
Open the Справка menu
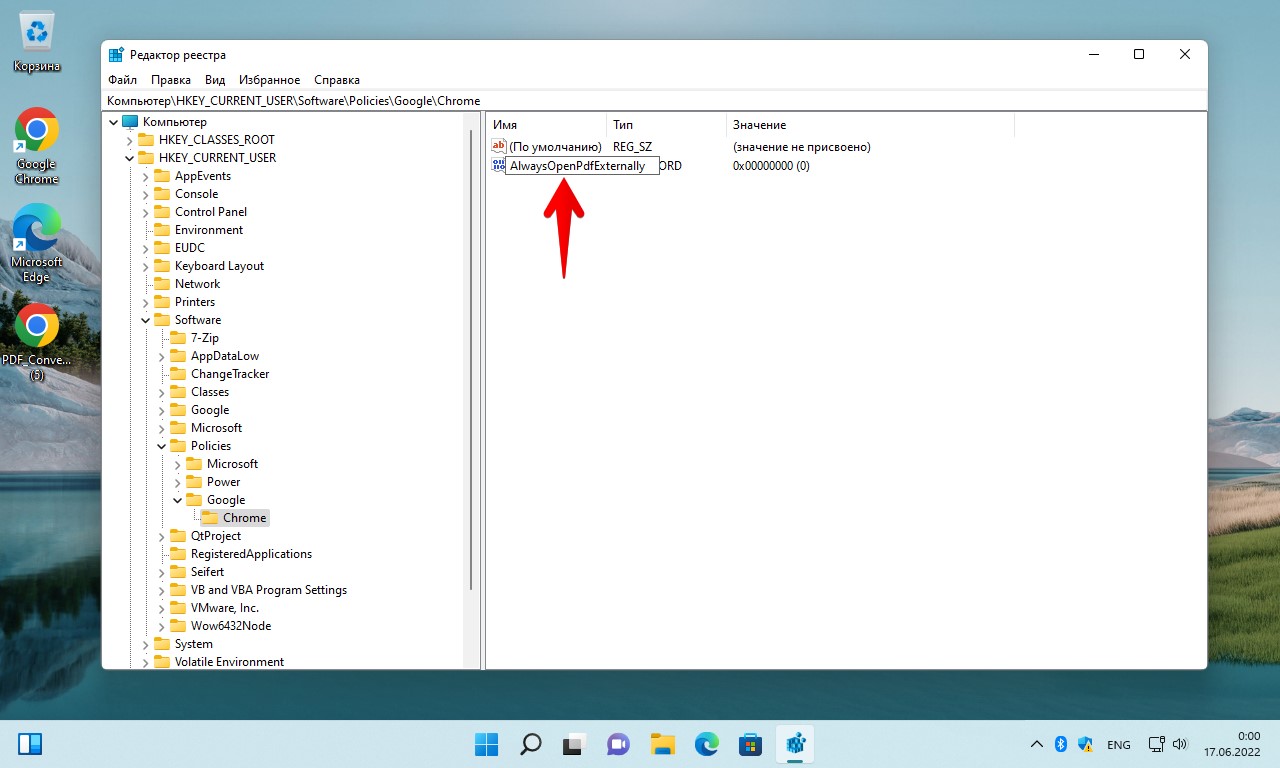point(337,80)
